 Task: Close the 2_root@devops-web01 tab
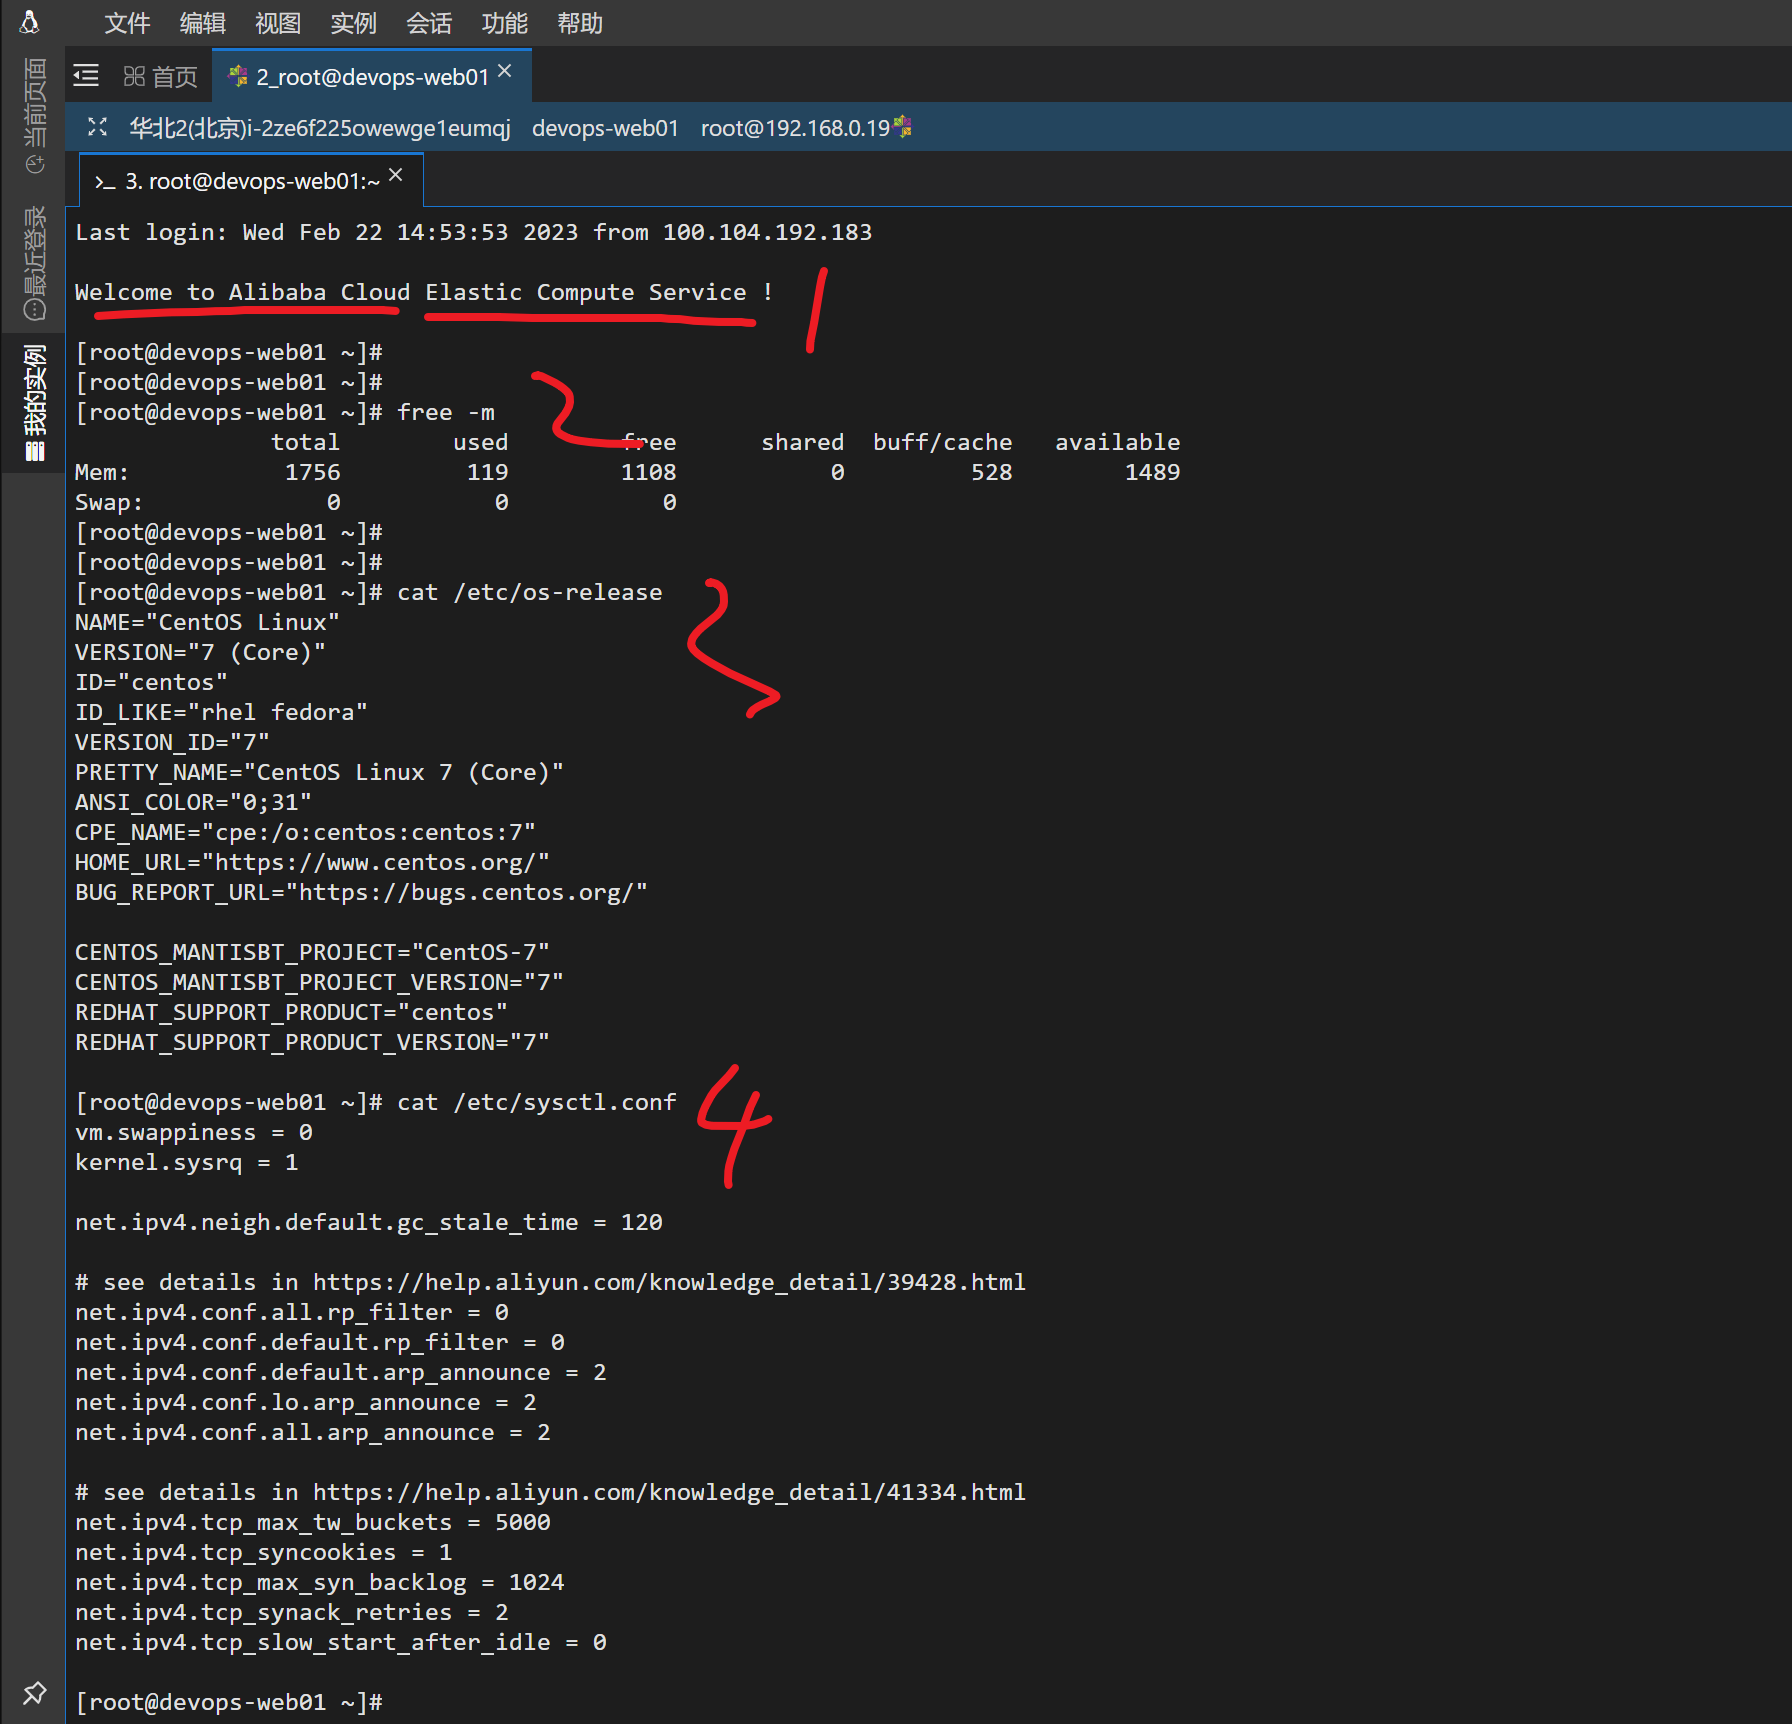click(x=505, y=71)
